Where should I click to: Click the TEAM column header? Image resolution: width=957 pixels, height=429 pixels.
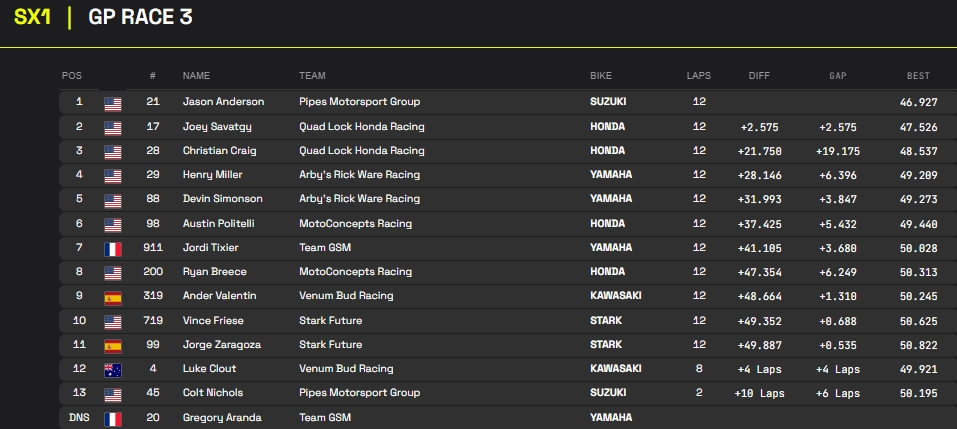312,76
